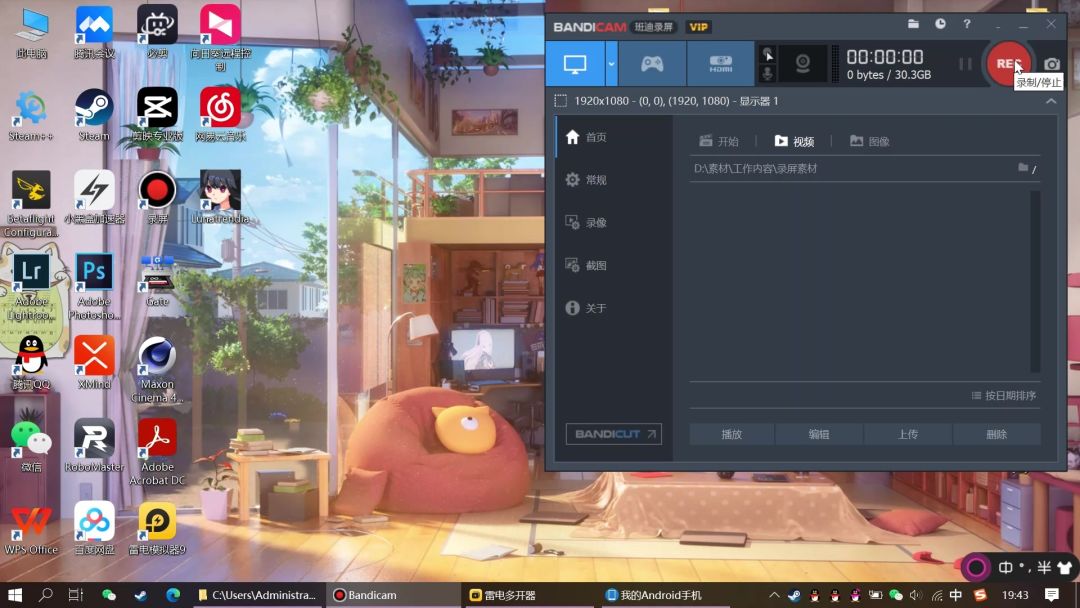The height and width of the screenshot is (608, 1080).
Task: Take a screenshot with the camera icon
Action: coord(1052,64)
